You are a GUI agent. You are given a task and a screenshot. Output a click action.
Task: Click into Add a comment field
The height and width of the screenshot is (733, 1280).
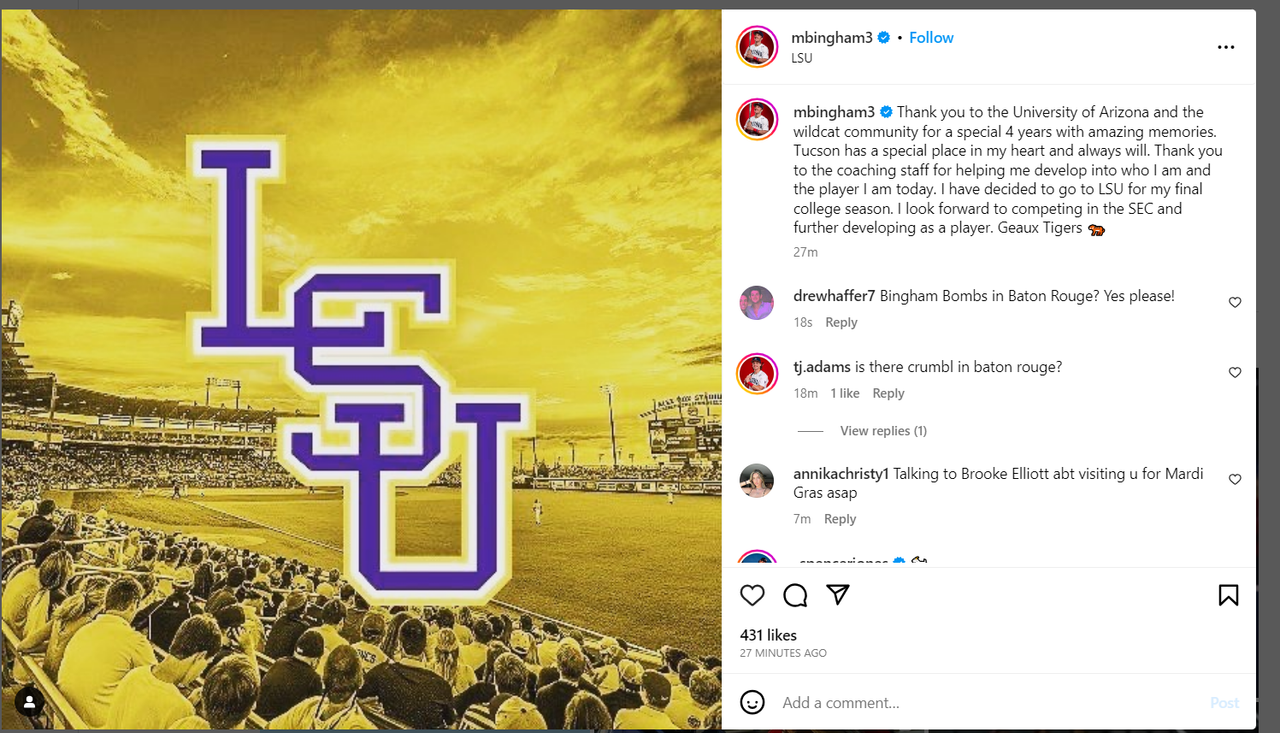coord(990,703)
